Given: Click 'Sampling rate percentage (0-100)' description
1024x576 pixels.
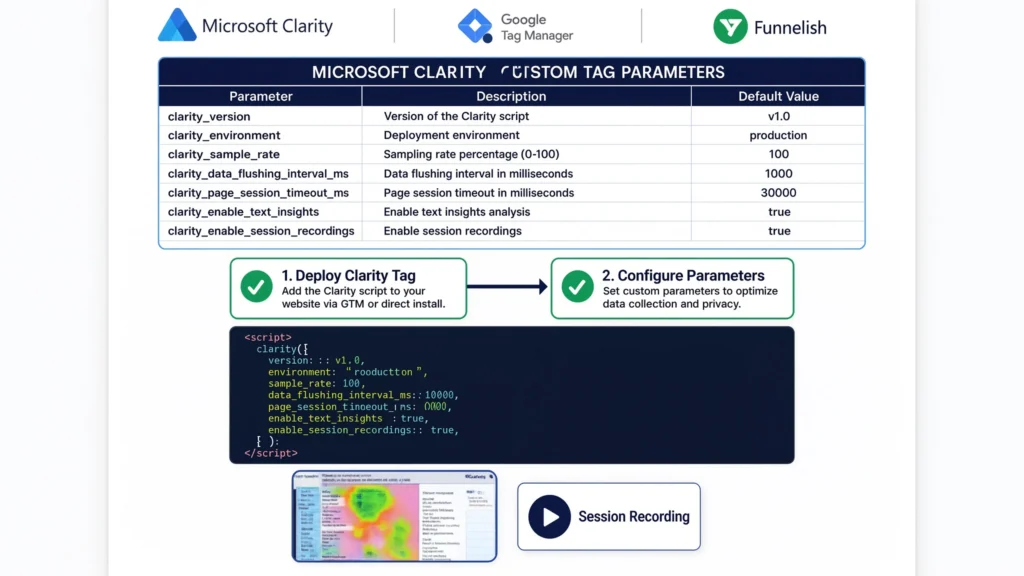Looking at the screenshot, I should (471, 154).
